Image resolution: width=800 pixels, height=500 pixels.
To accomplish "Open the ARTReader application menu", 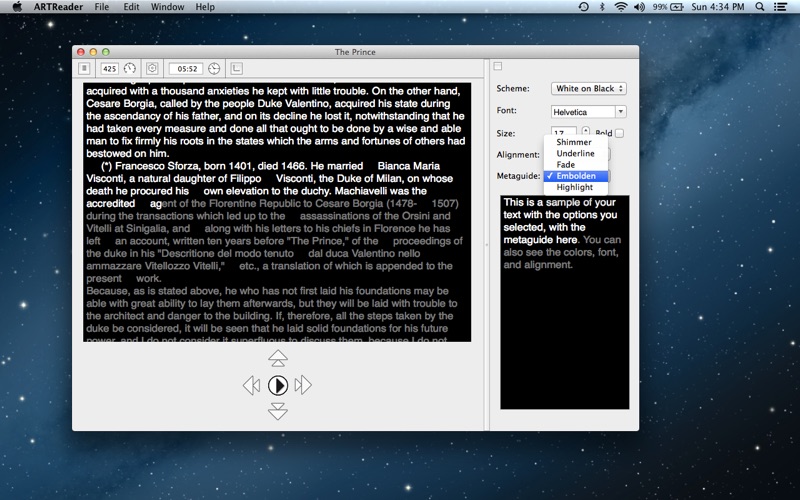I will coord(58,7).
